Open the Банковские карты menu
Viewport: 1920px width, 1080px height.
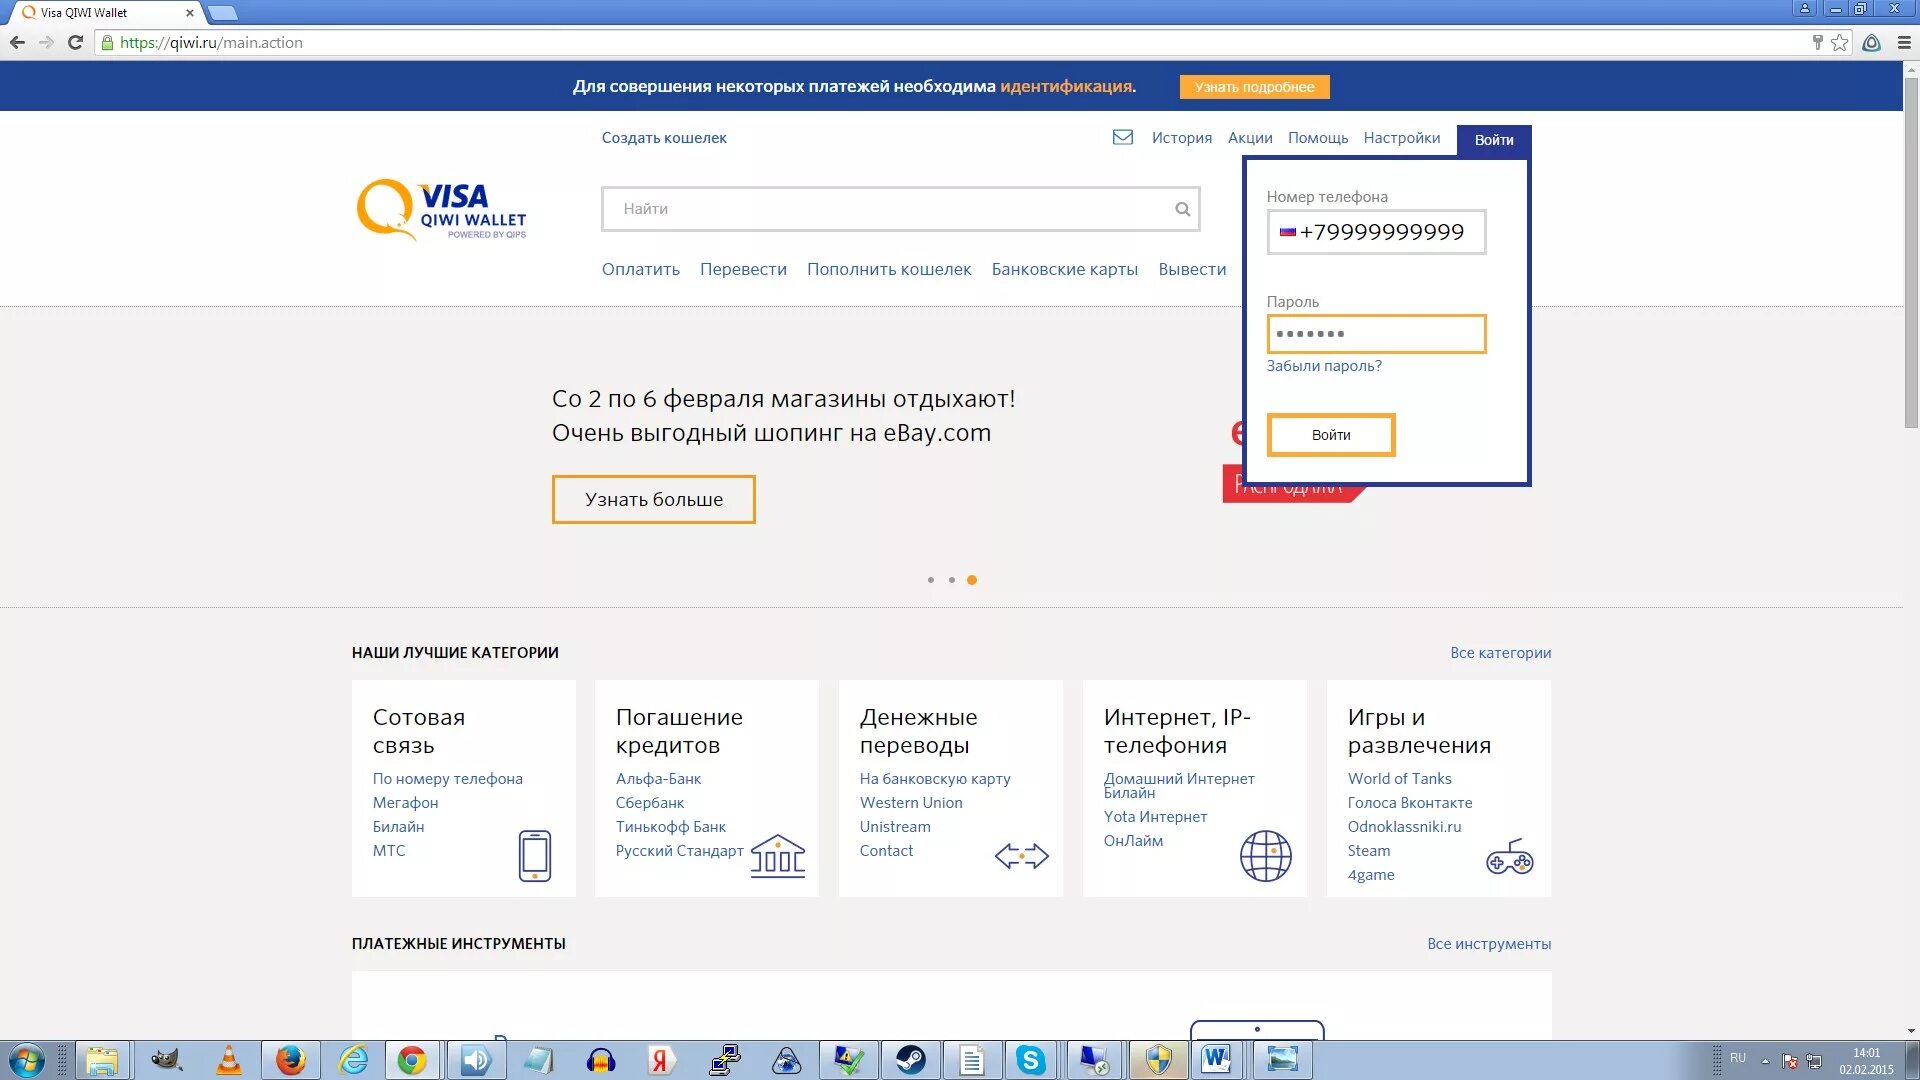1064,269
